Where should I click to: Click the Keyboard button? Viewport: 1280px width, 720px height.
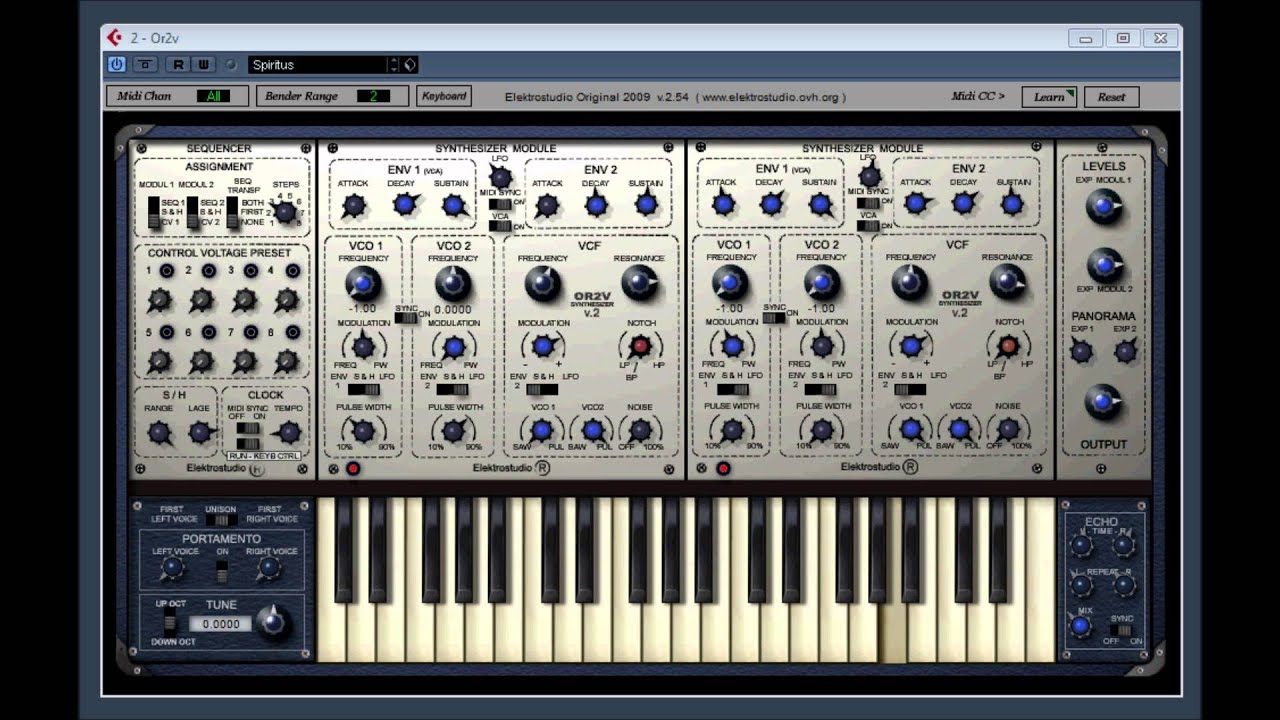click(444, 96)
